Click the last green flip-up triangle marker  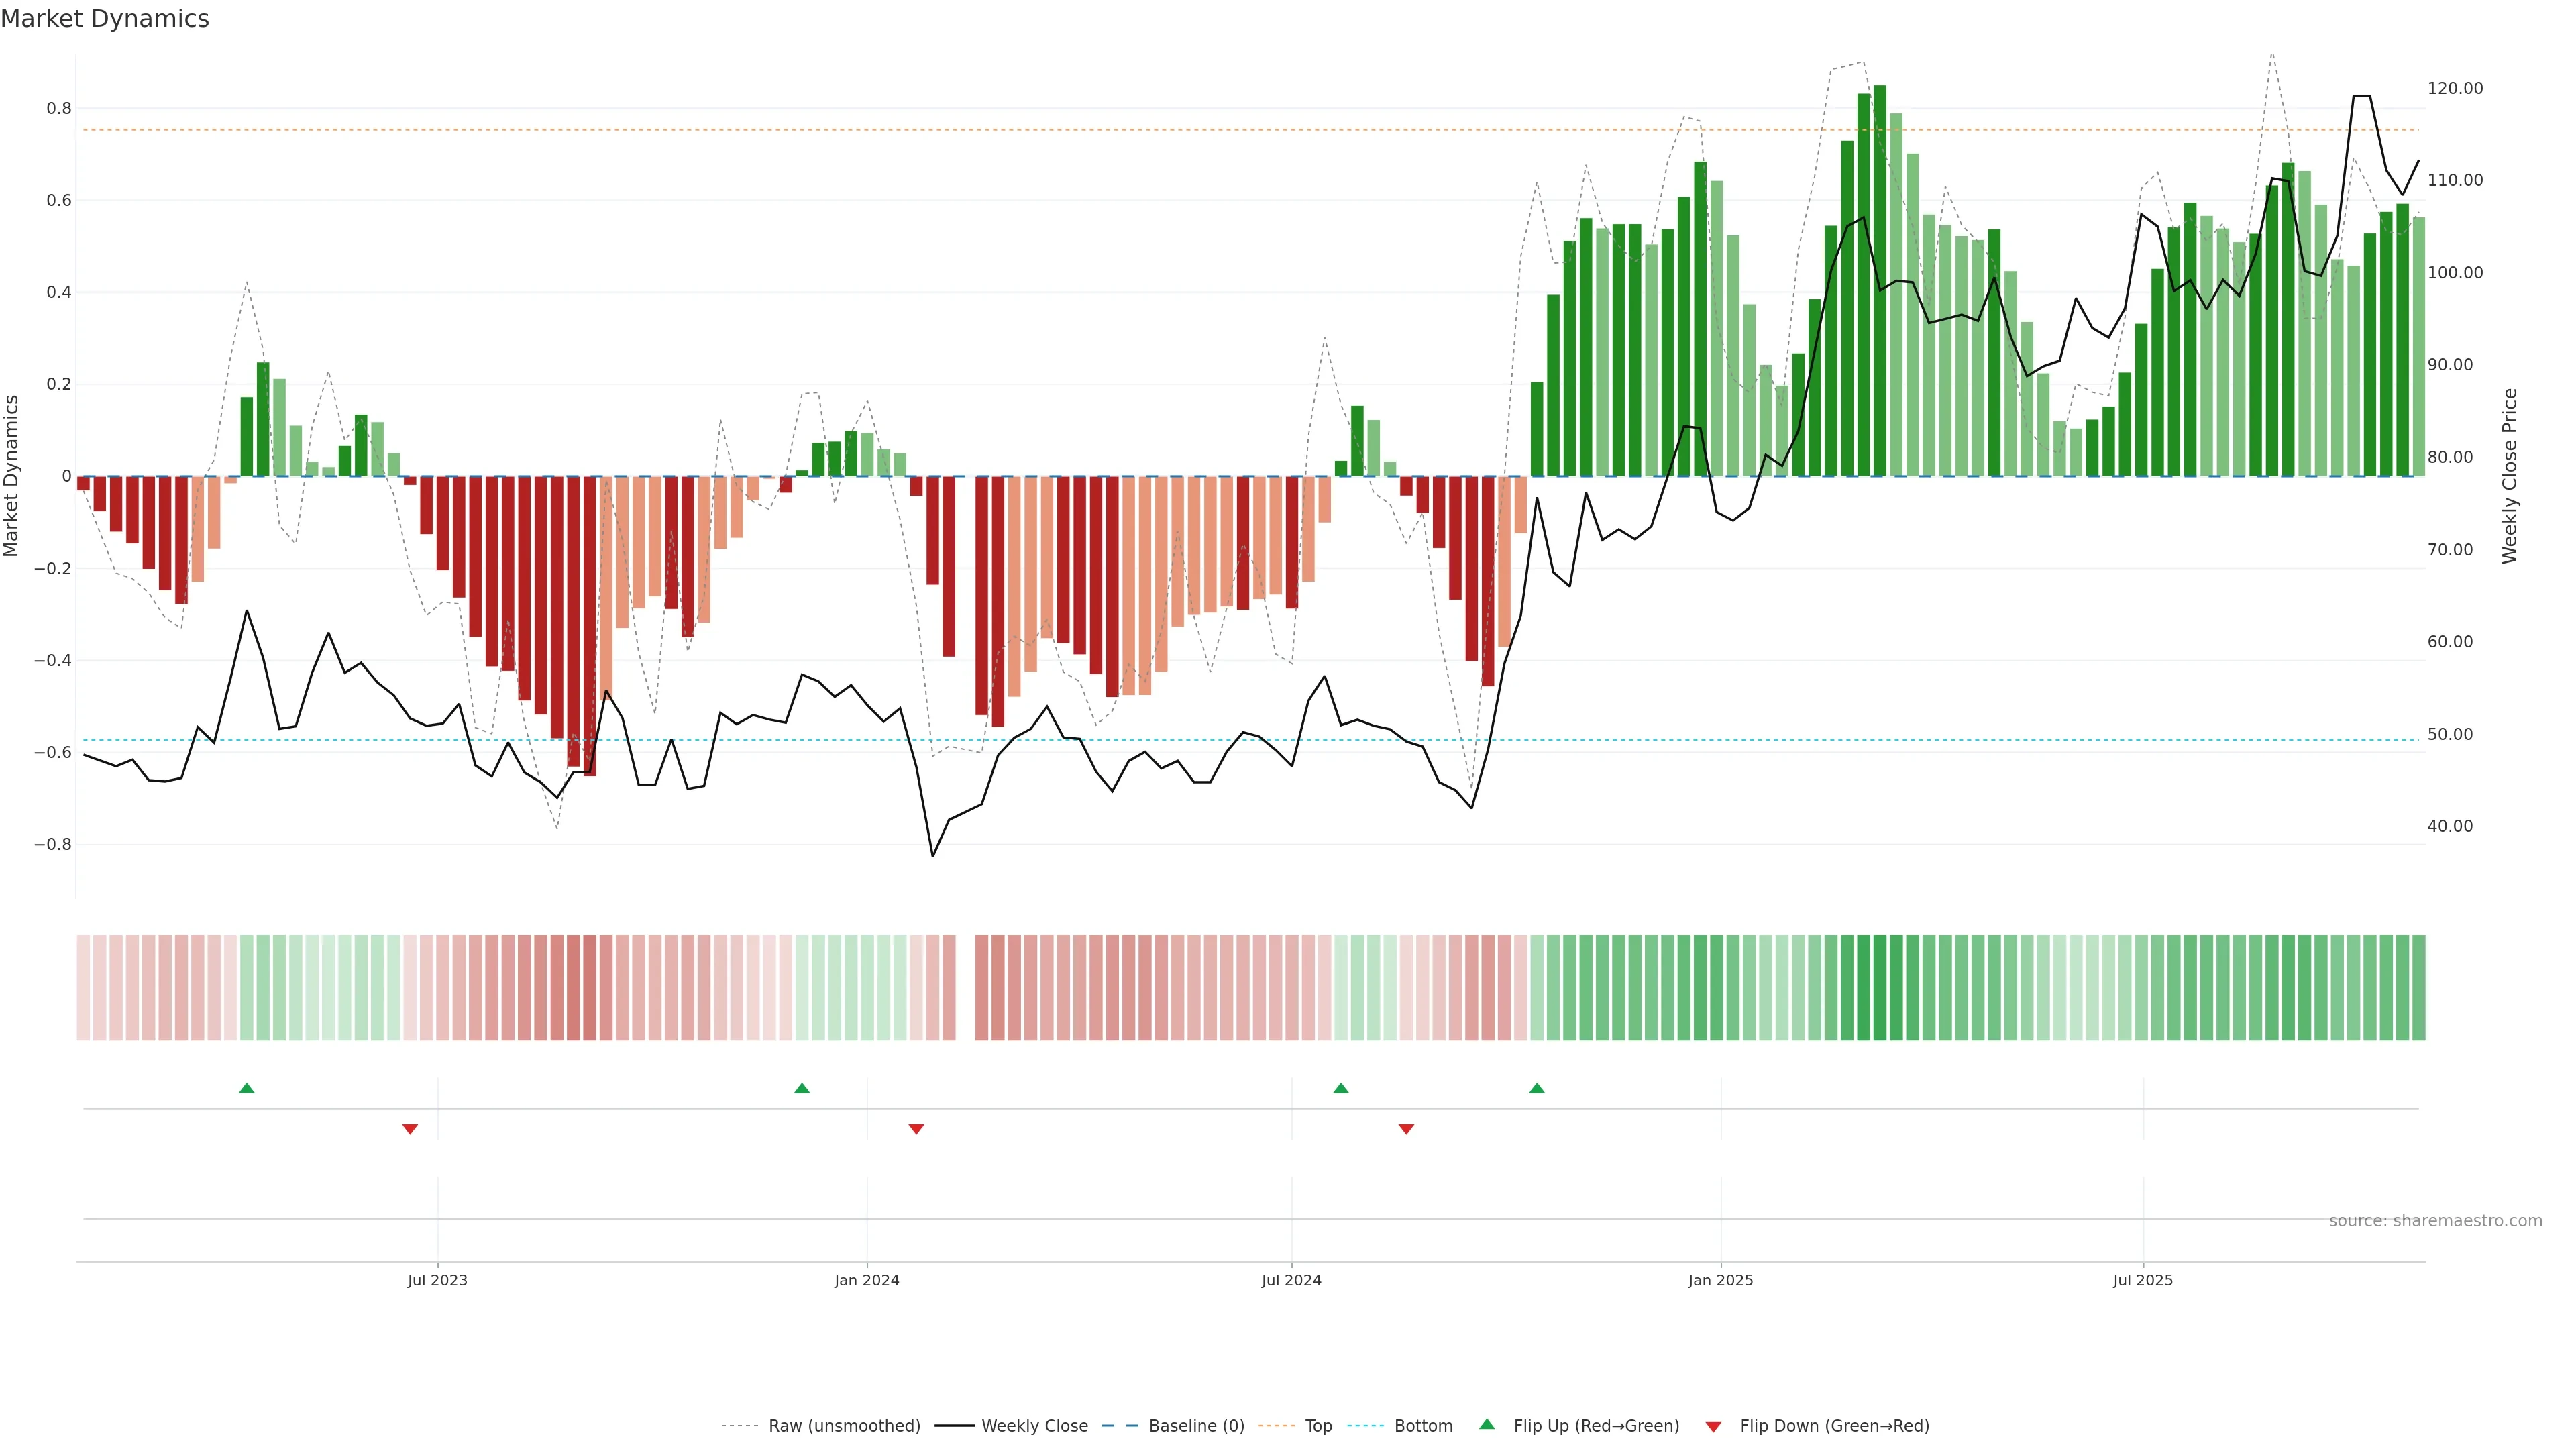pyautogui.click(x=1537, y=1088)
